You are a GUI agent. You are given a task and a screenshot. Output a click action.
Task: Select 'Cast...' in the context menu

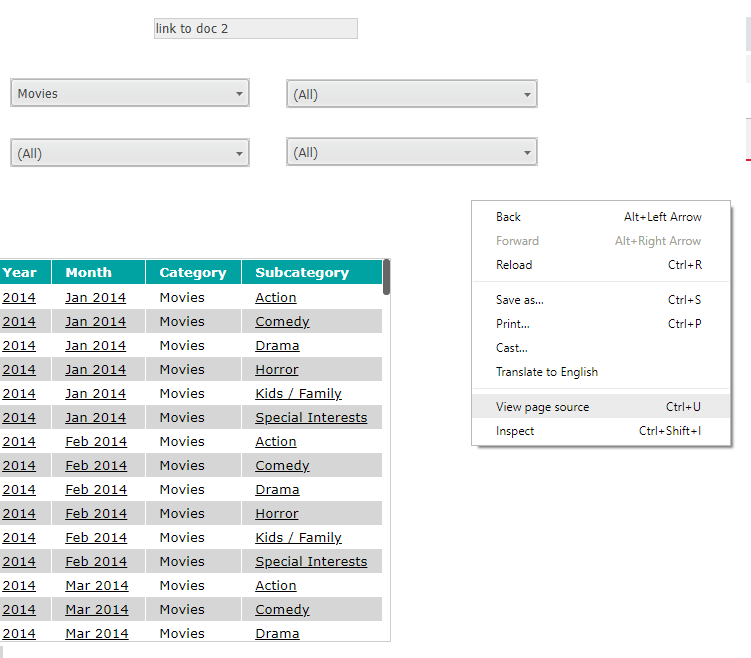pos(512,348)
